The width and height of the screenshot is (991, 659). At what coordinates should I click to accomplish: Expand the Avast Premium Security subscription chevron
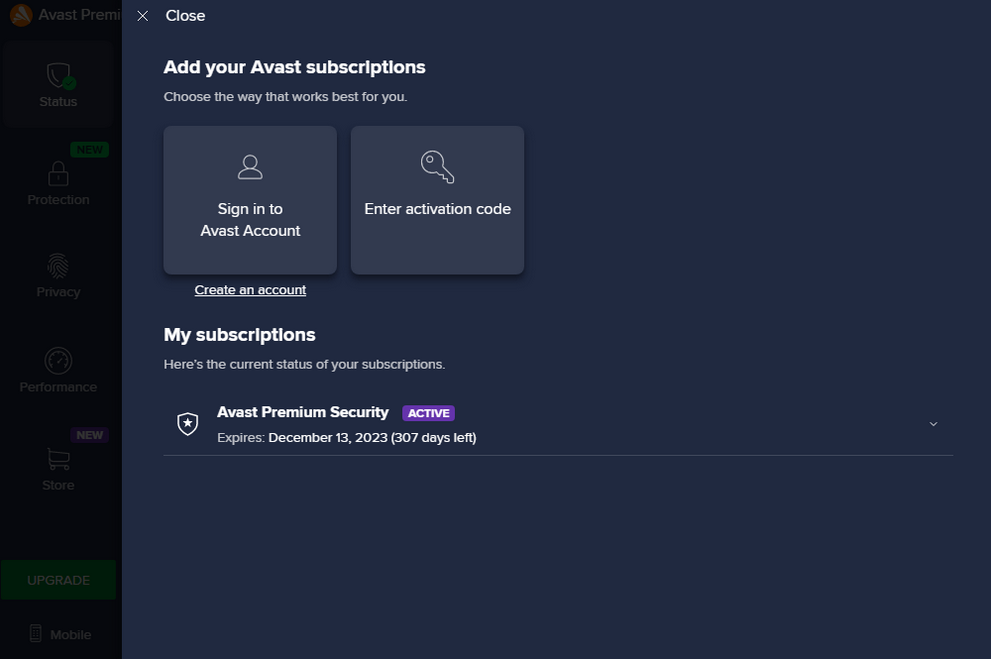coord(933,424)
